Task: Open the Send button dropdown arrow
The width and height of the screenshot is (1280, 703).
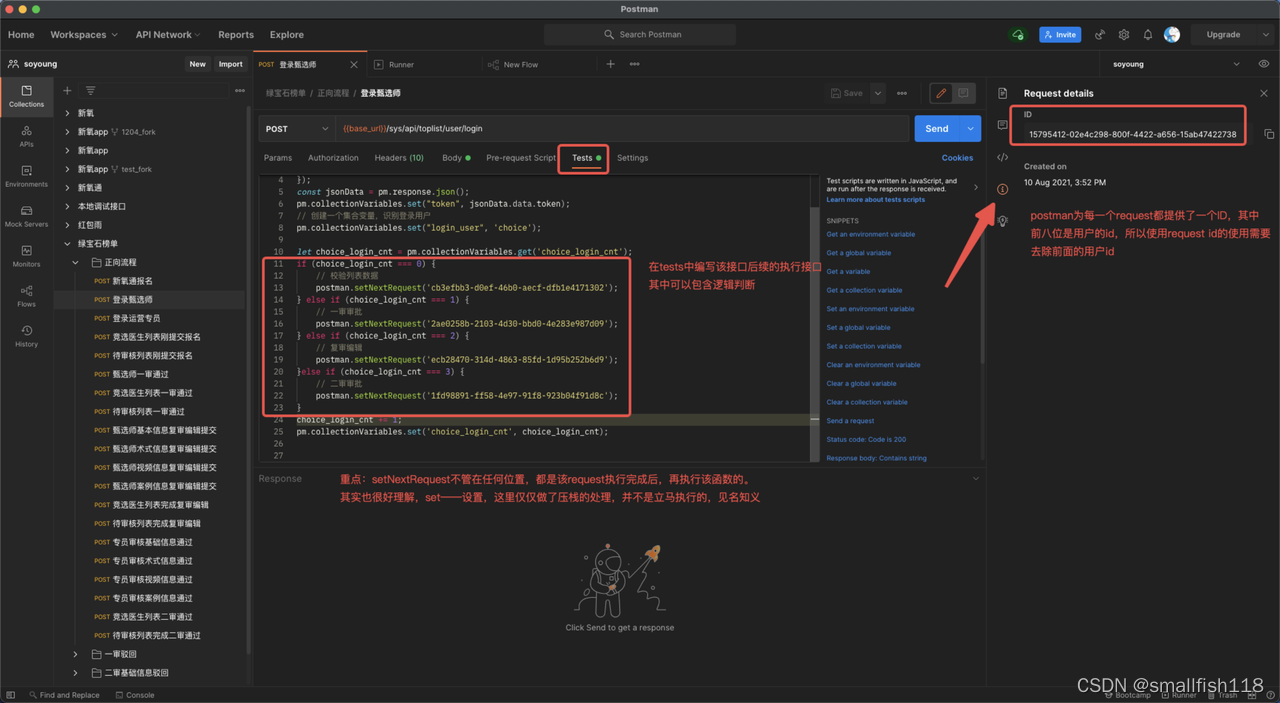Action: (970, 128)
